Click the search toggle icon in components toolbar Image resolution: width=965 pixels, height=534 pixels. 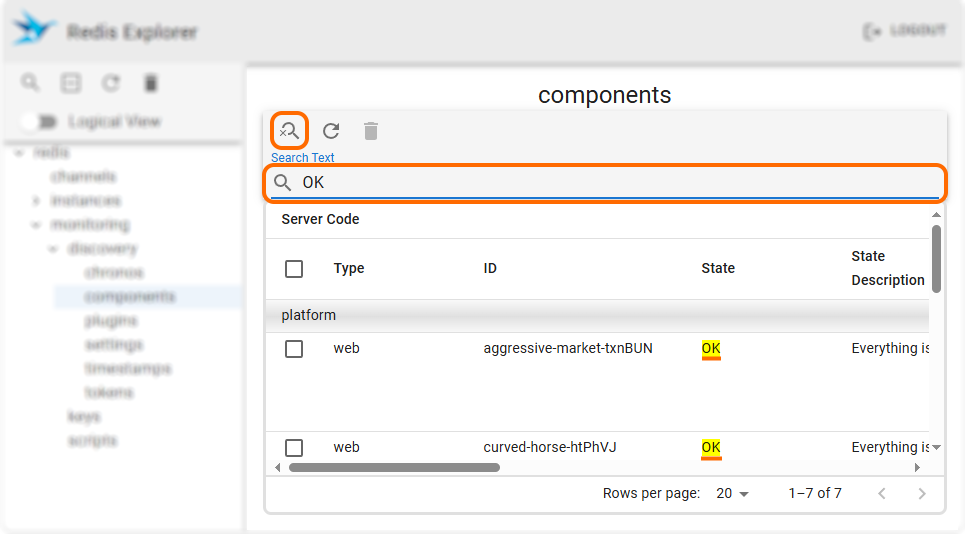click(x=289, y=131)
